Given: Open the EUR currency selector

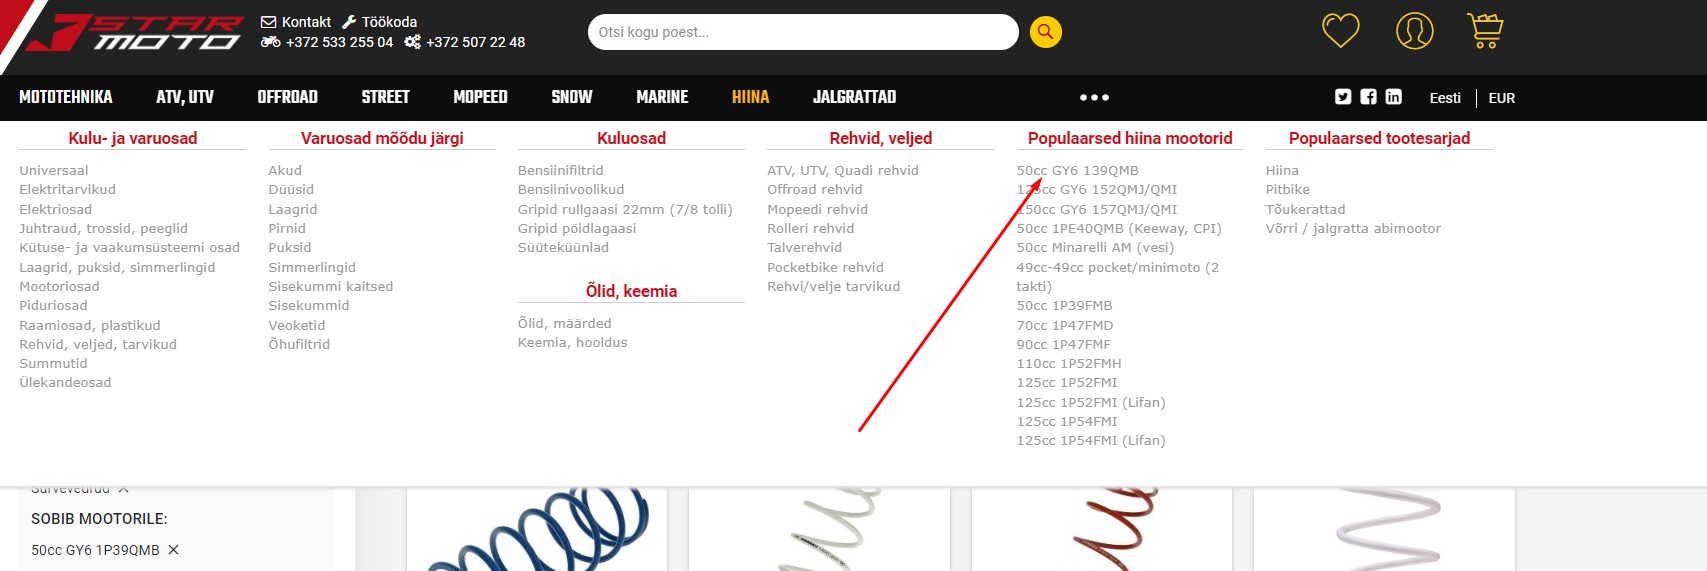Looking at the screenshot, I should pyautogui.click(x=1501, y=98).
